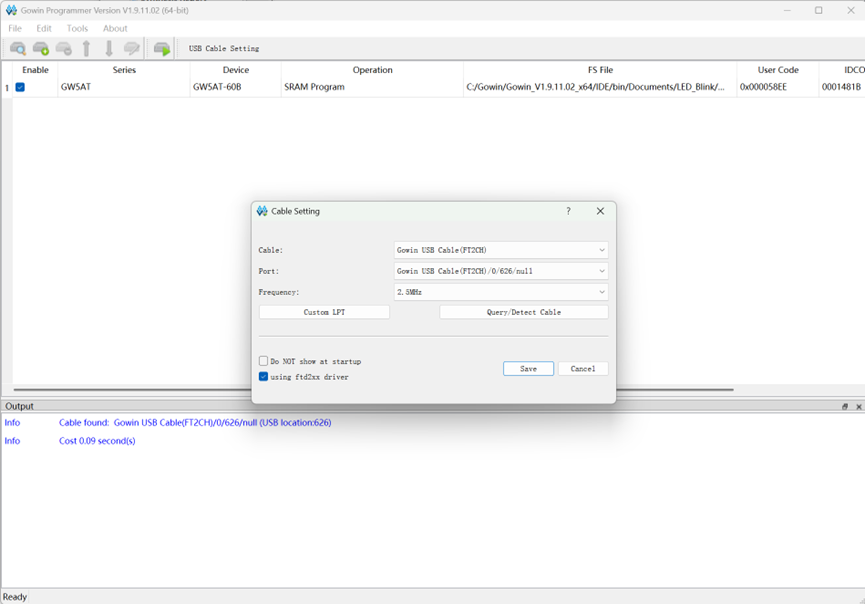Open the Port dropdown
The width and height of the screenshot is (865, 604).
coord(501,271)
